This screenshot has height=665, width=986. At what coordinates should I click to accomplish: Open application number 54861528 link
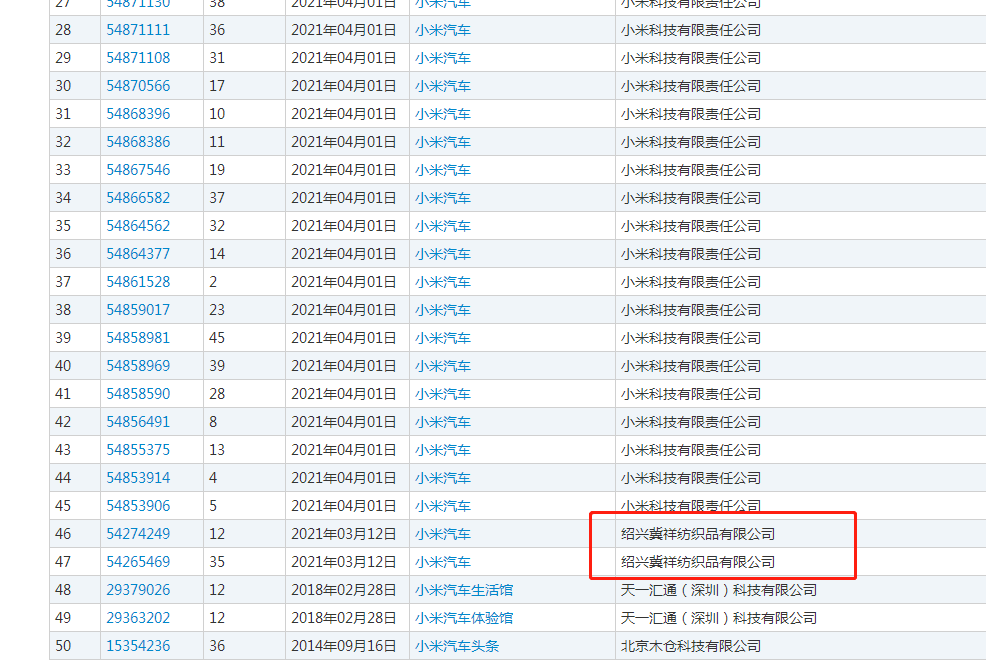(x=138, y=282)
